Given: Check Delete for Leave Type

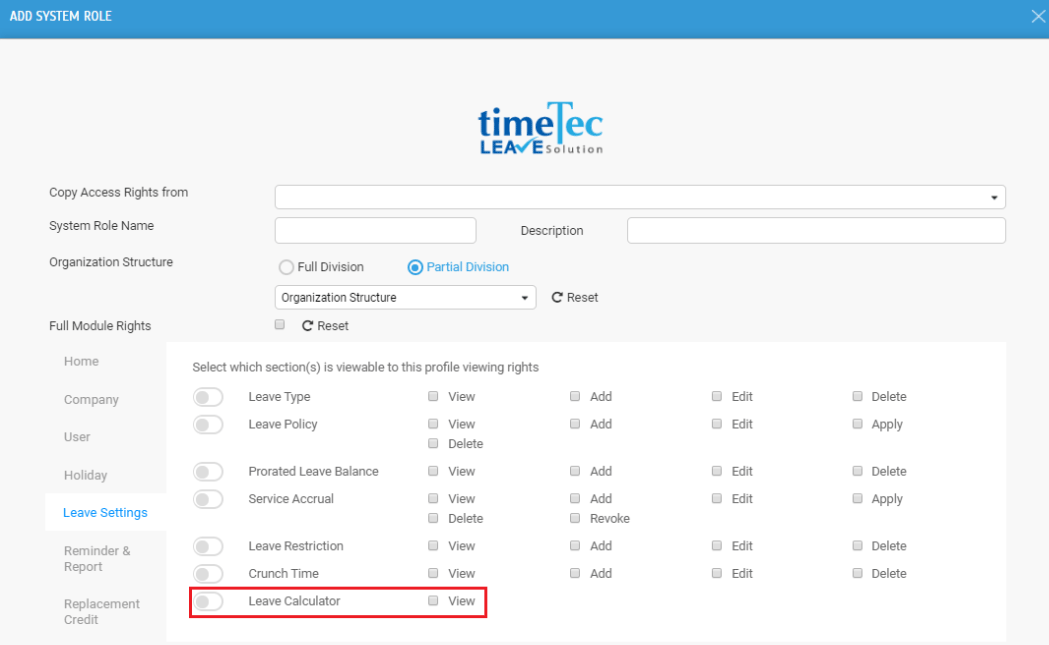Looking at the screenshot, I should [x=857, y=396].
